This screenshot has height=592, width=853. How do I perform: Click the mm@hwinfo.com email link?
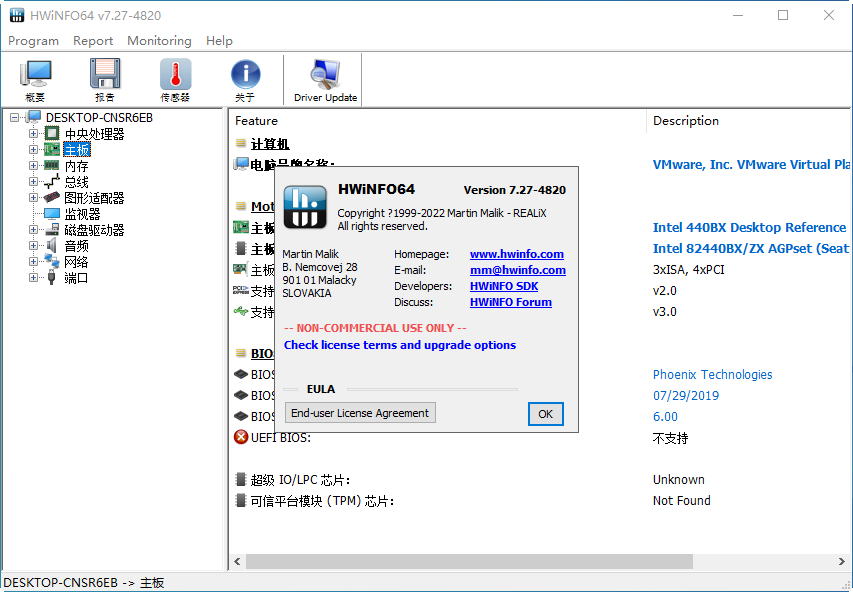517,270
